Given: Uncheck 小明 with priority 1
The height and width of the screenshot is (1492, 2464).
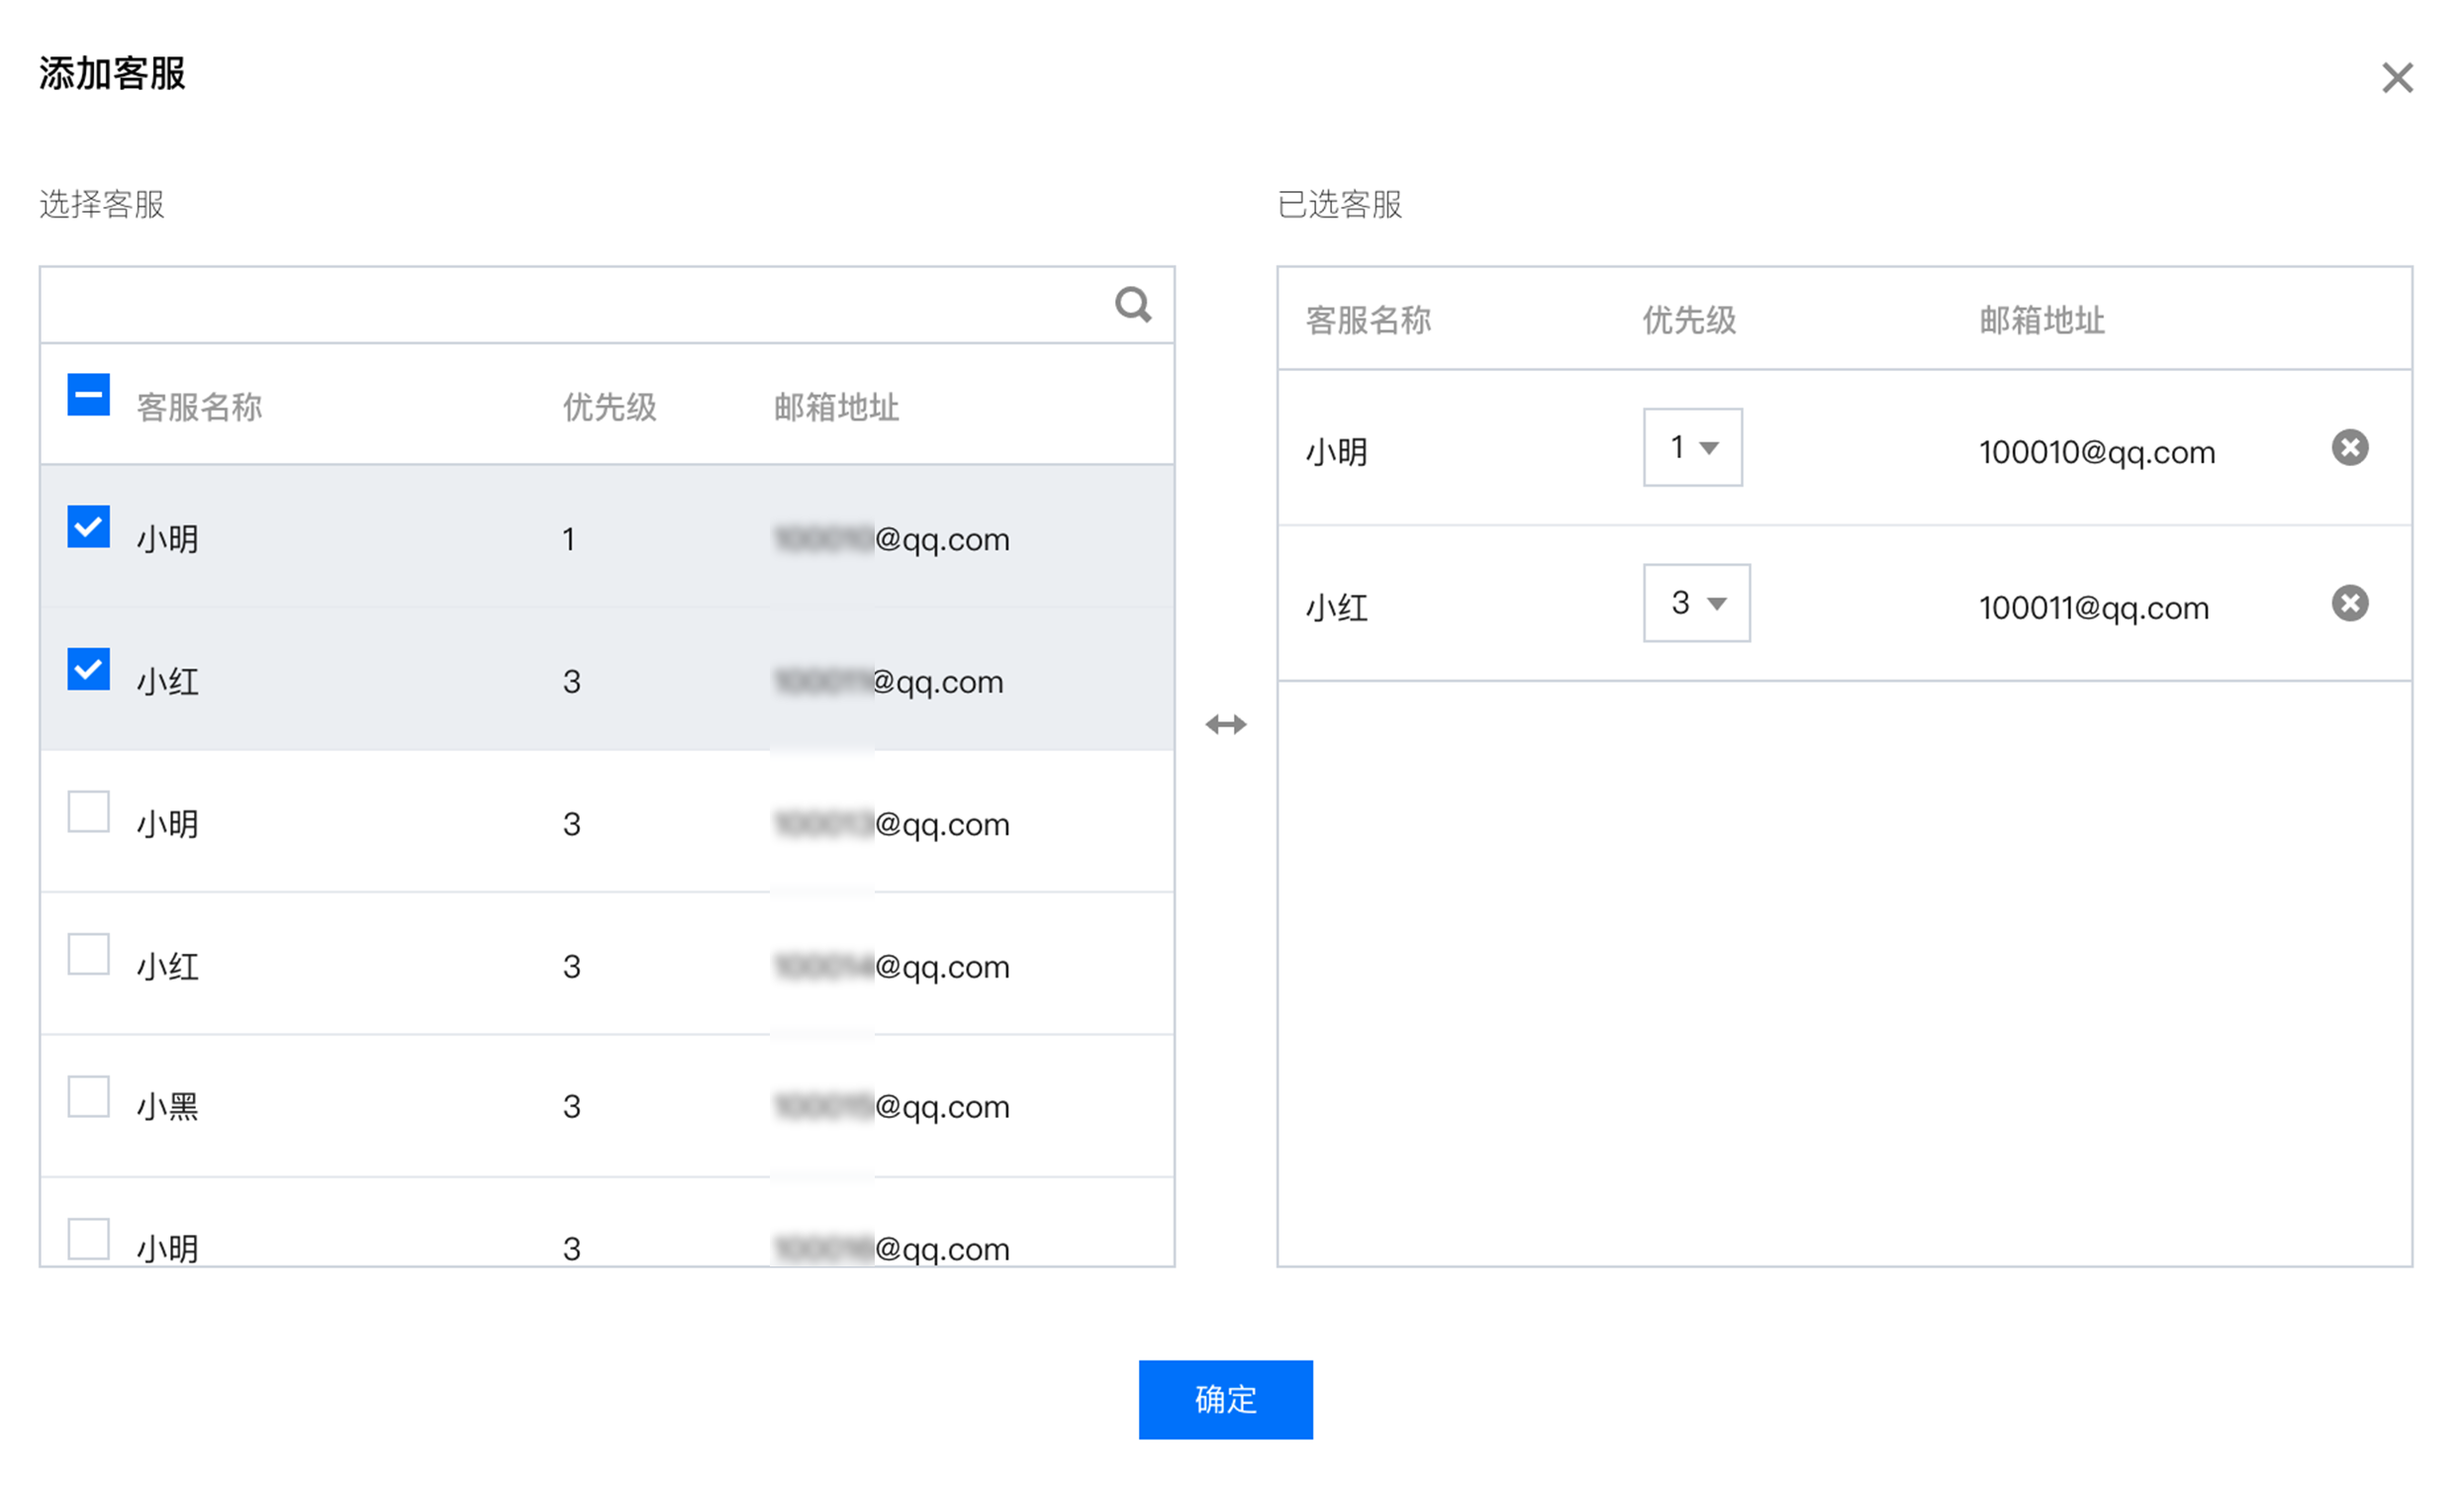Looking at the screenshot, I should pos(88,526).
